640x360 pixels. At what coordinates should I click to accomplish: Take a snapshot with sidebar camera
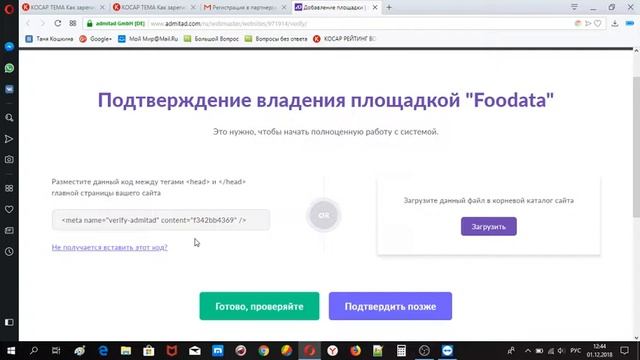(x=9, y=160)
